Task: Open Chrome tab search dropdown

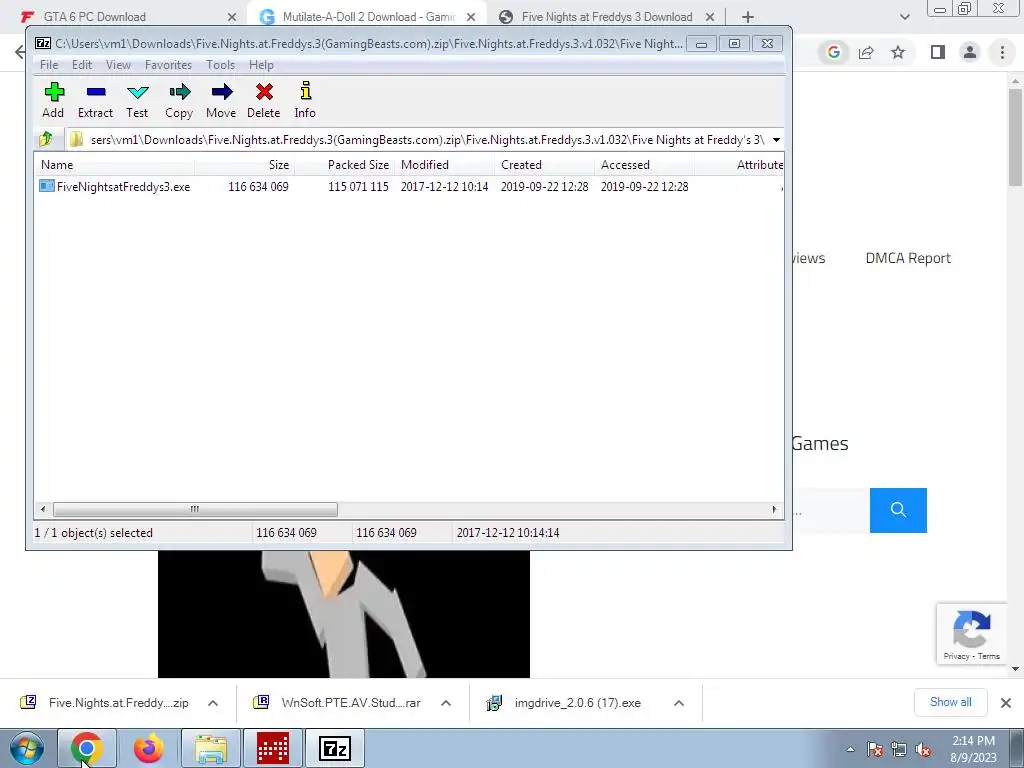Action: click(904, 17)
